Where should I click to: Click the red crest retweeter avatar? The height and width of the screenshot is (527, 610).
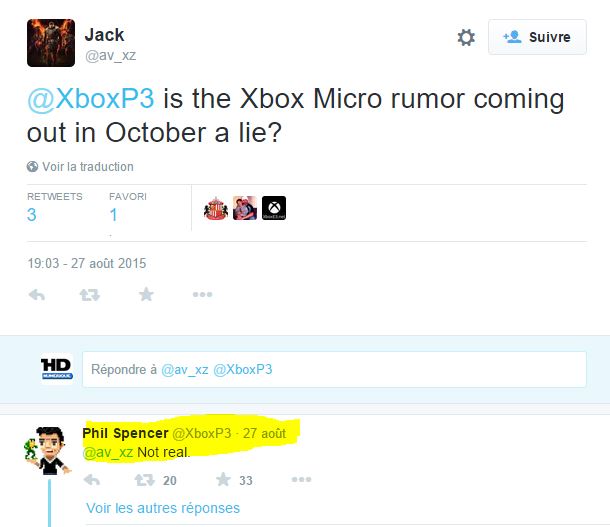[216, 208]
